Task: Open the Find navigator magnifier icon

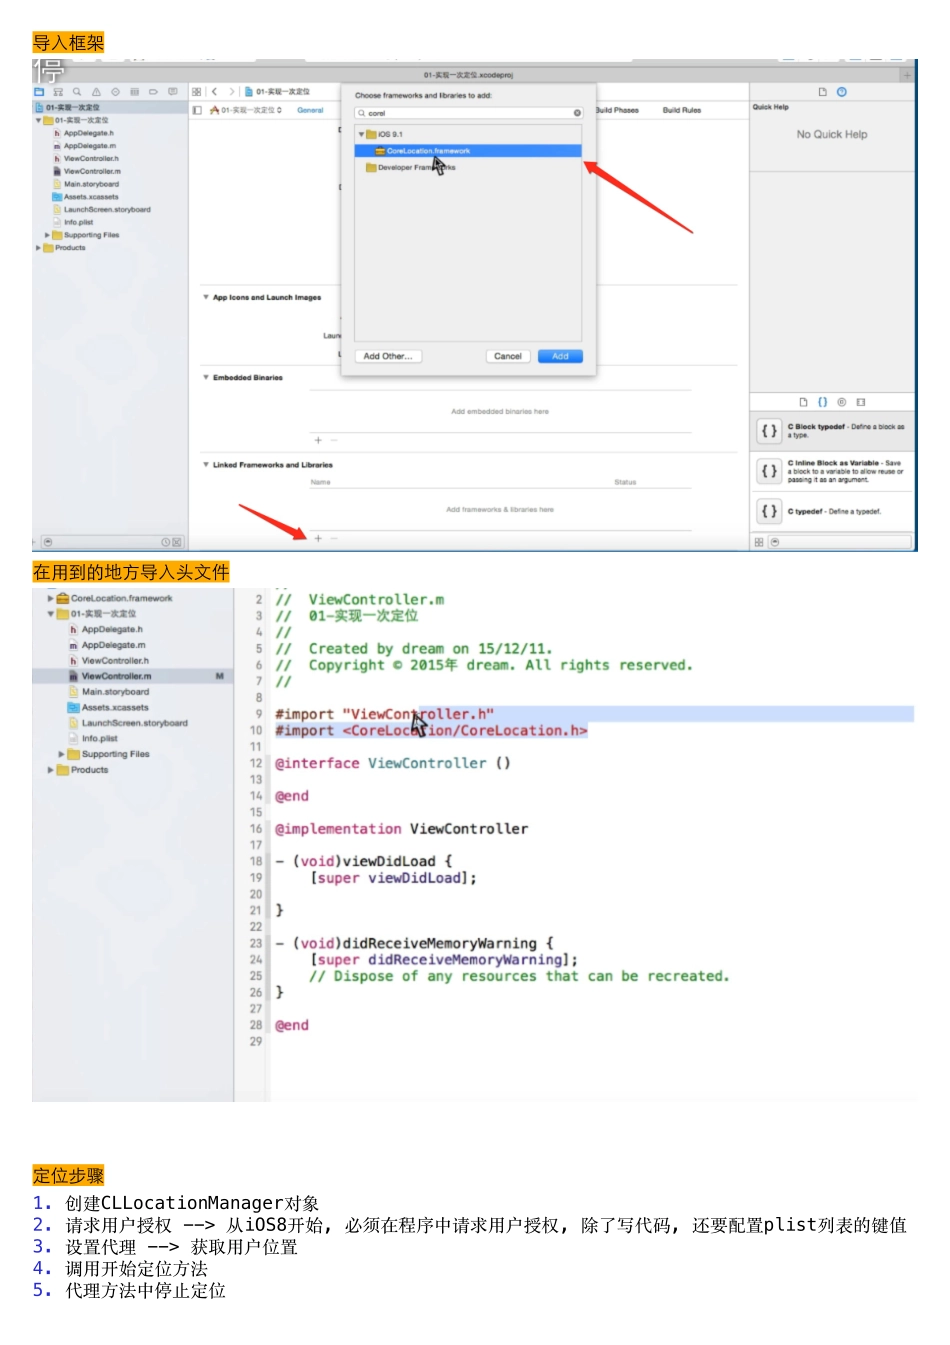Action: pos(77,92)
